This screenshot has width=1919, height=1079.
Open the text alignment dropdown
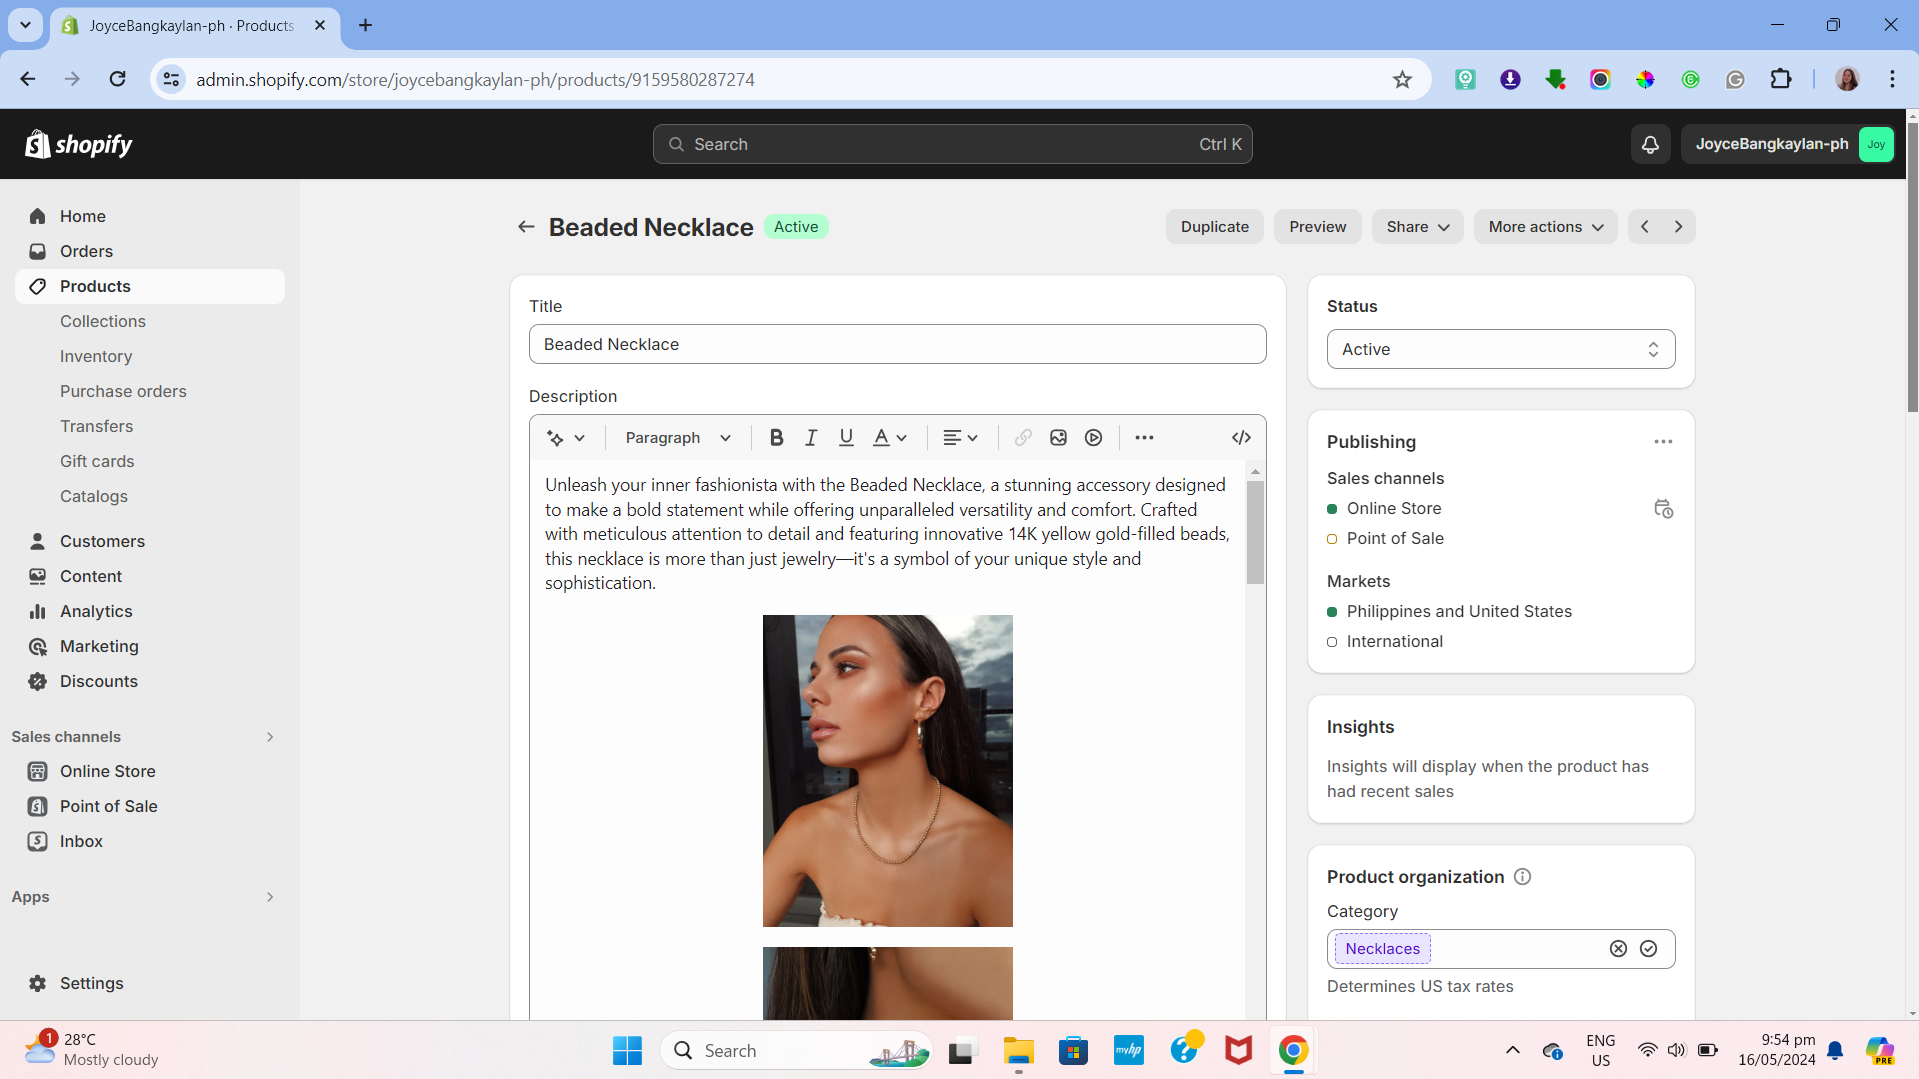960,438
